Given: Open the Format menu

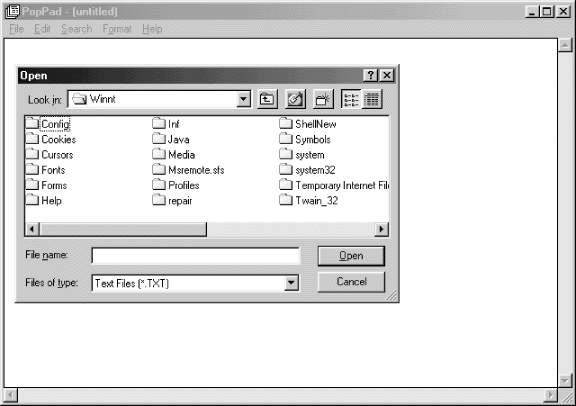Looking at the screenshot, I should click(x=117, y=29).
